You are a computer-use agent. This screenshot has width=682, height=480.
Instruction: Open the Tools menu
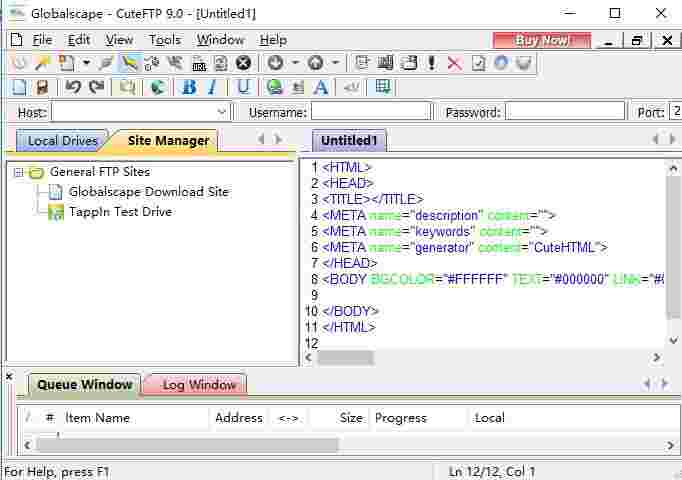click(165, 40)
